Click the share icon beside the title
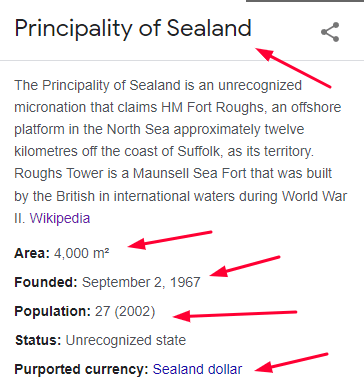364x389 pixels. [x=330, y=32]
